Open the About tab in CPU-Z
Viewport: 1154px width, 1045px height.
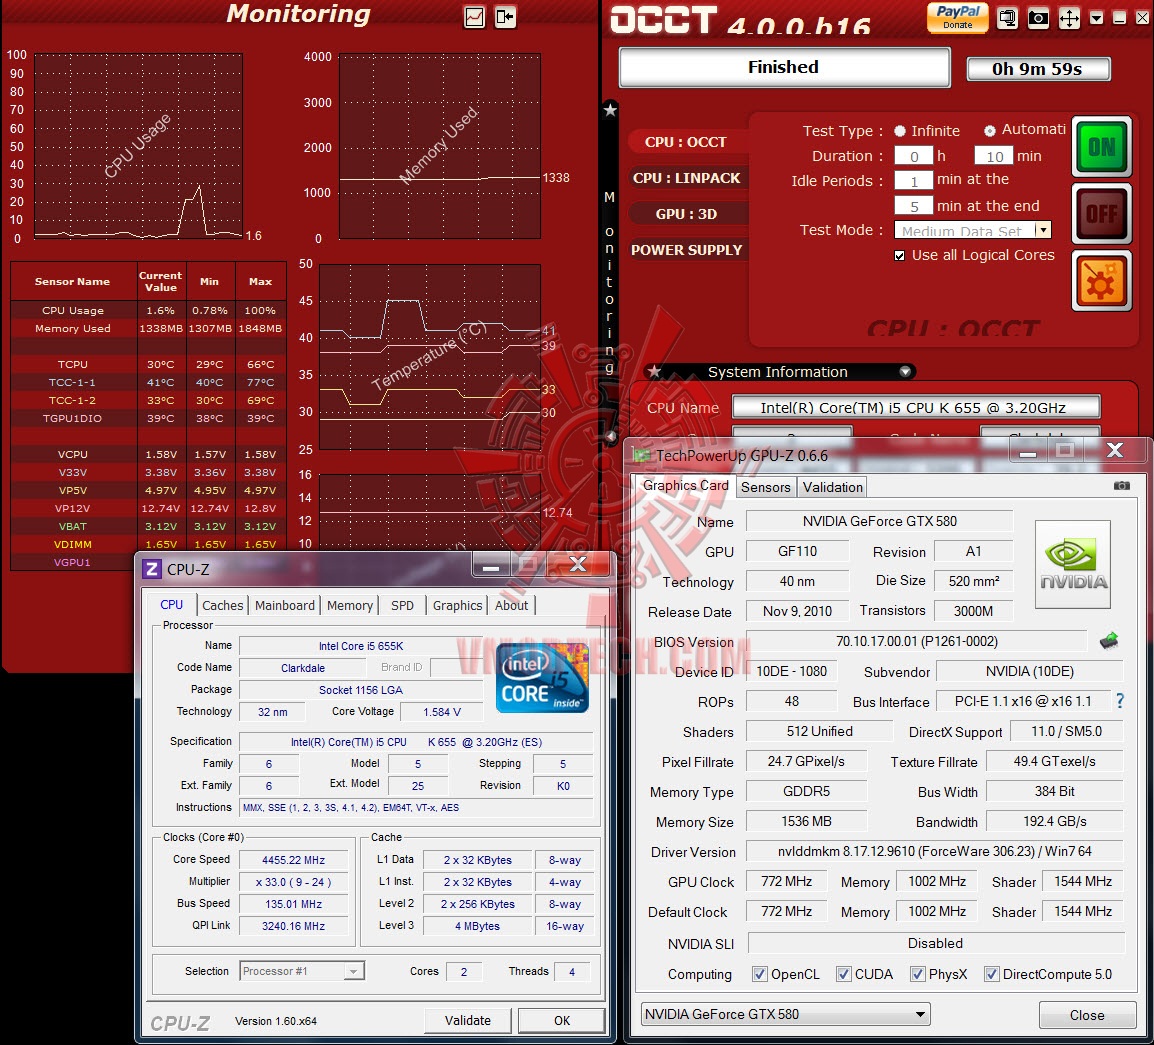coord(511,605)
